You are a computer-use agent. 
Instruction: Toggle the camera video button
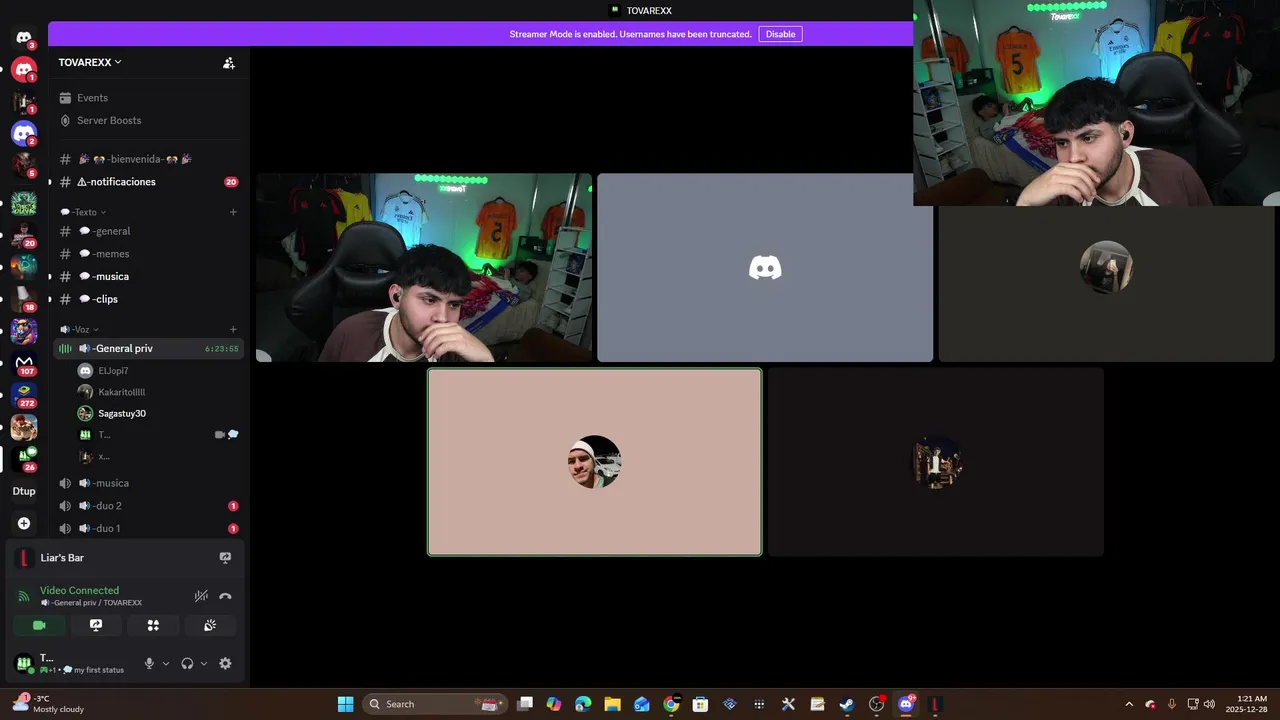[39, 625]
